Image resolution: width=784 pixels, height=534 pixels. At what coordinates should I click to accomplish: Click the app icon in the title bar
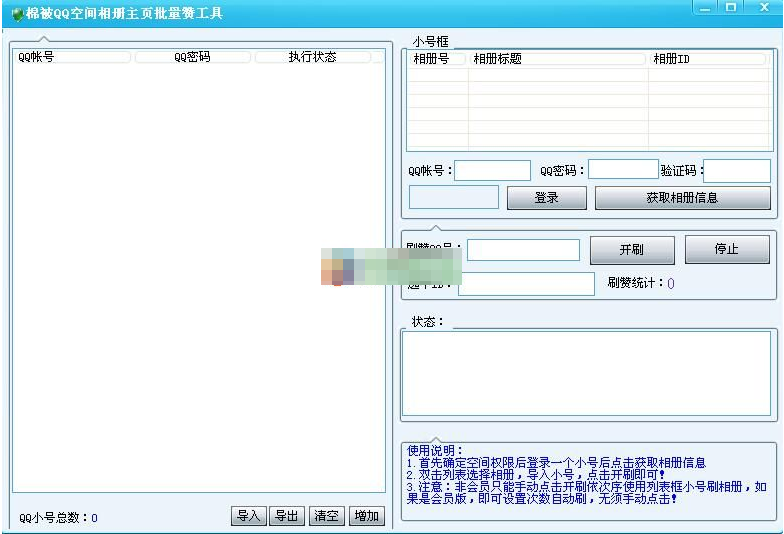click(x=16, y=13)
